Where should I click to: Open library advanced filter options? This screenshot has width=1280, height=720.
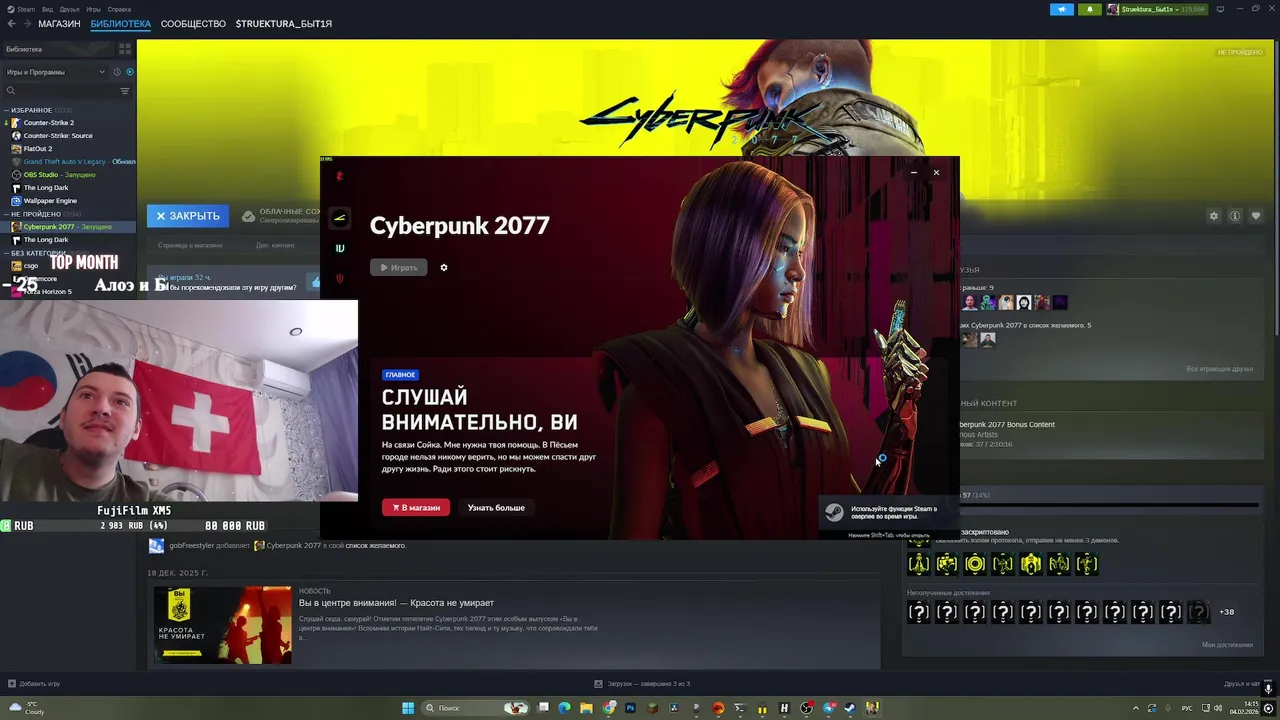coord(125,91)
